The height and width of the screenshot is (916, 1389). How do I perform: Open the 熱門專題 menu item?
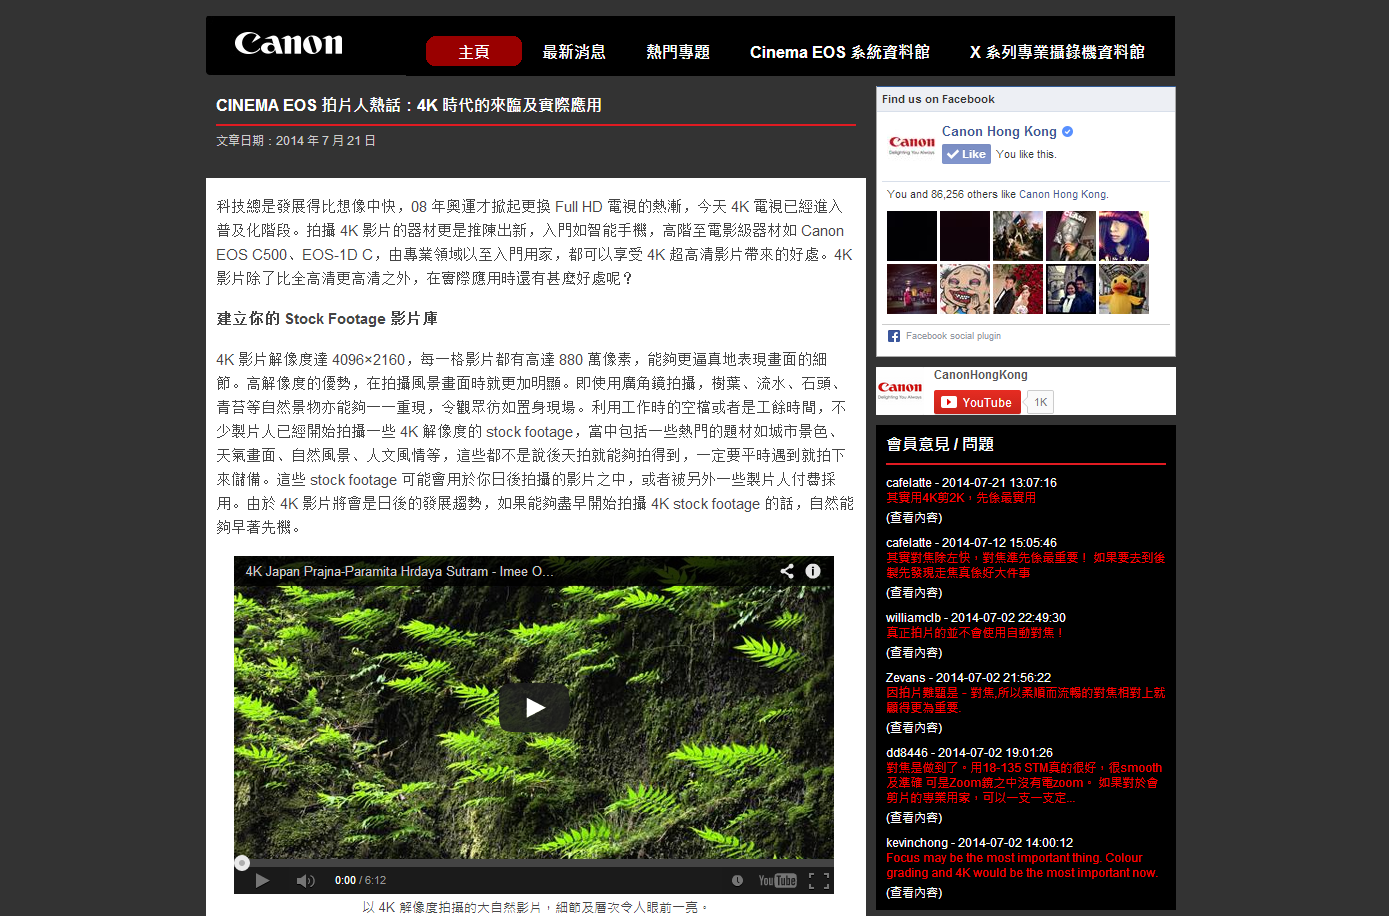click(x=678, y=52)
